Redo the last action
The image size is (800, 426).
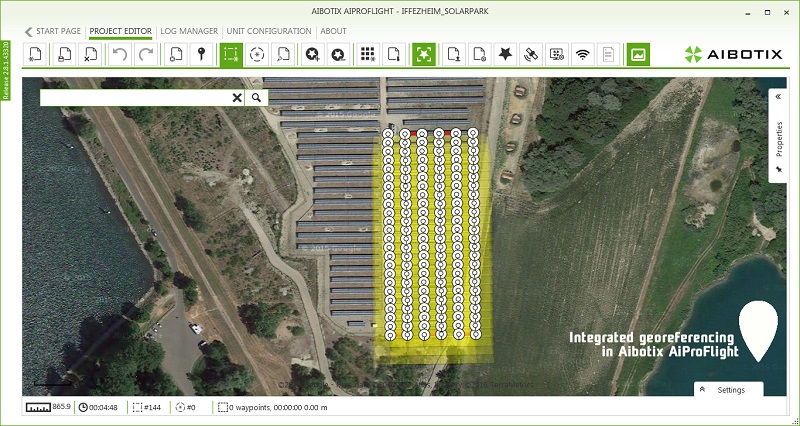(x=145, y=54)
